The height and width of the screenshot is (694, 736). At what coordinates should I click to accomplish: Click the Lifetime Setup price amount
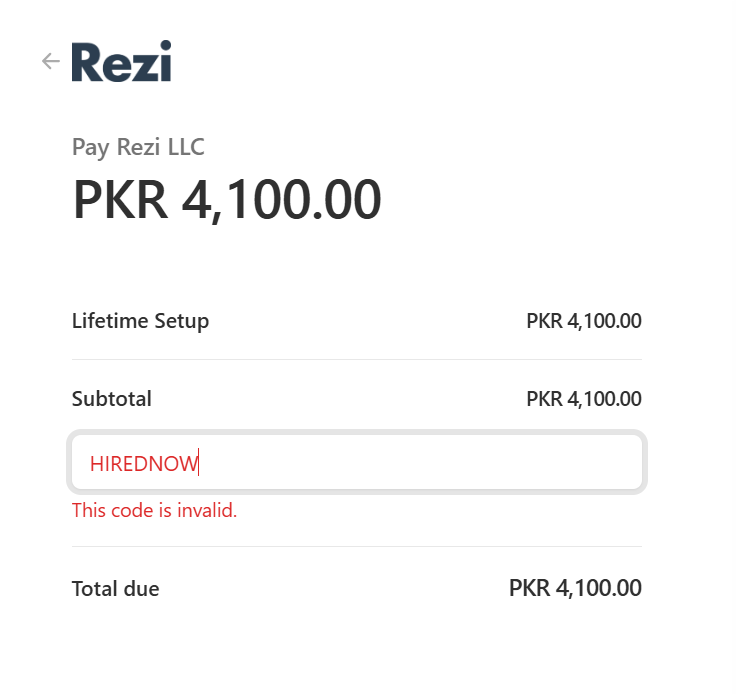pyautogui.click(x=583, y=321)
